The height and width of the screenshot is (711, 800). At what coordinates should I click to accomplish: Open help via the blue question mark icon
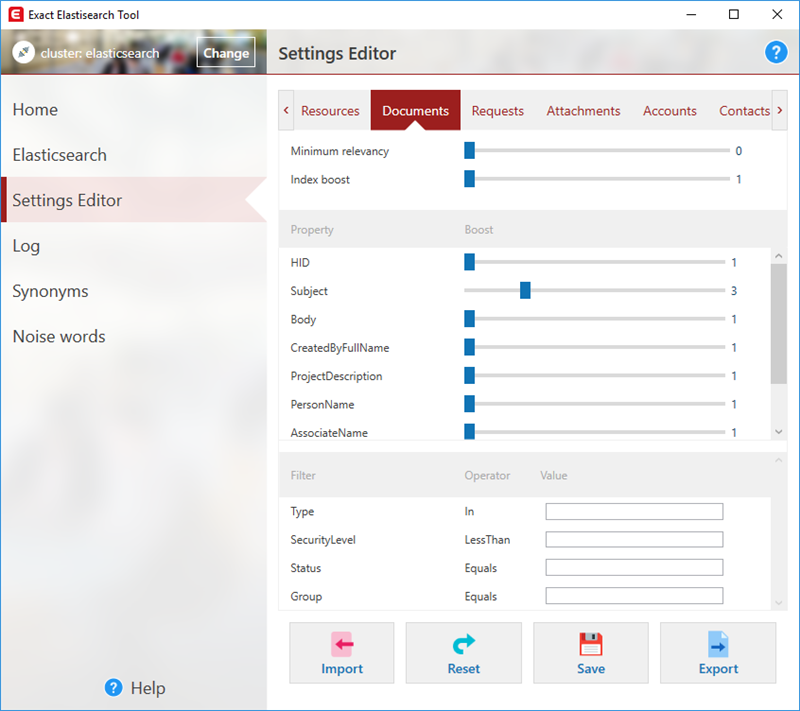pos(776,52)
